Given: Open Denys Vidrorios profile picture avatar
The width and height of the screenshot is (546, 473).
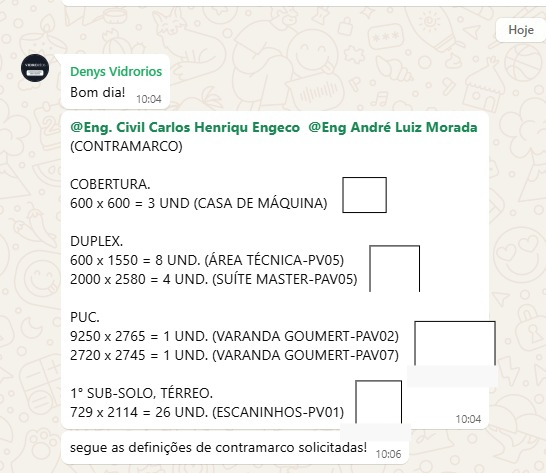Looking at the screenshot, I should pyautogui.click(x=35, y=68).
